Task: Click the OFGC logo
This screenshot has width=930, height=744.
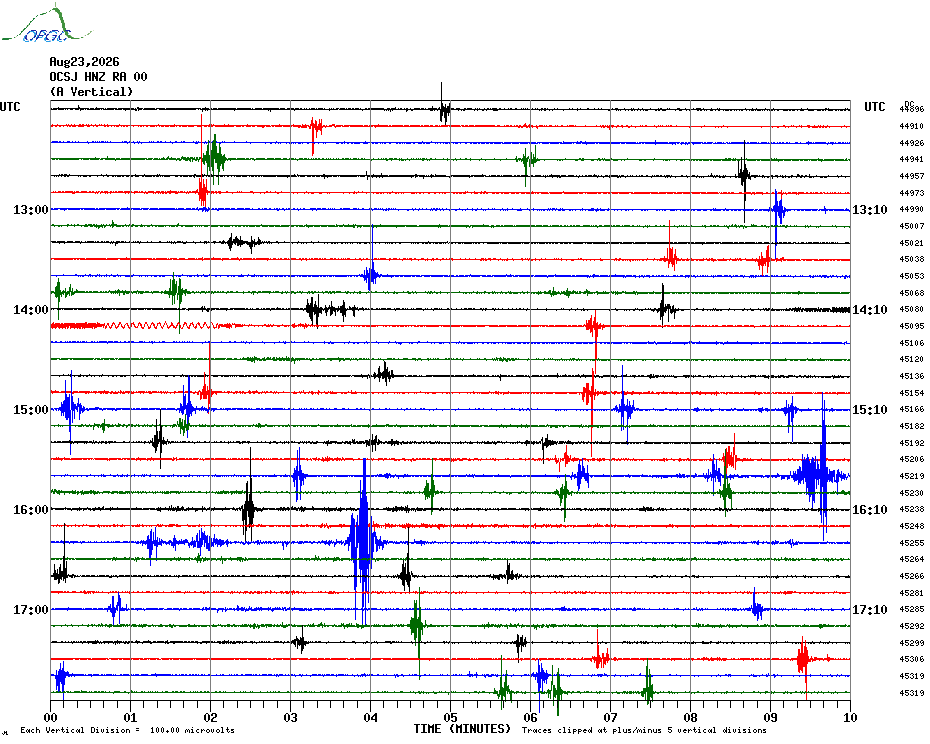Action: pyautogui.click(x=46, y=24)
